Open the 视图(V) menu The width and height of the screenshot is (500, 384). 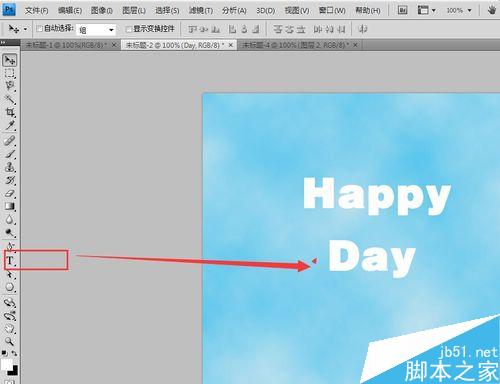(297, 11)
